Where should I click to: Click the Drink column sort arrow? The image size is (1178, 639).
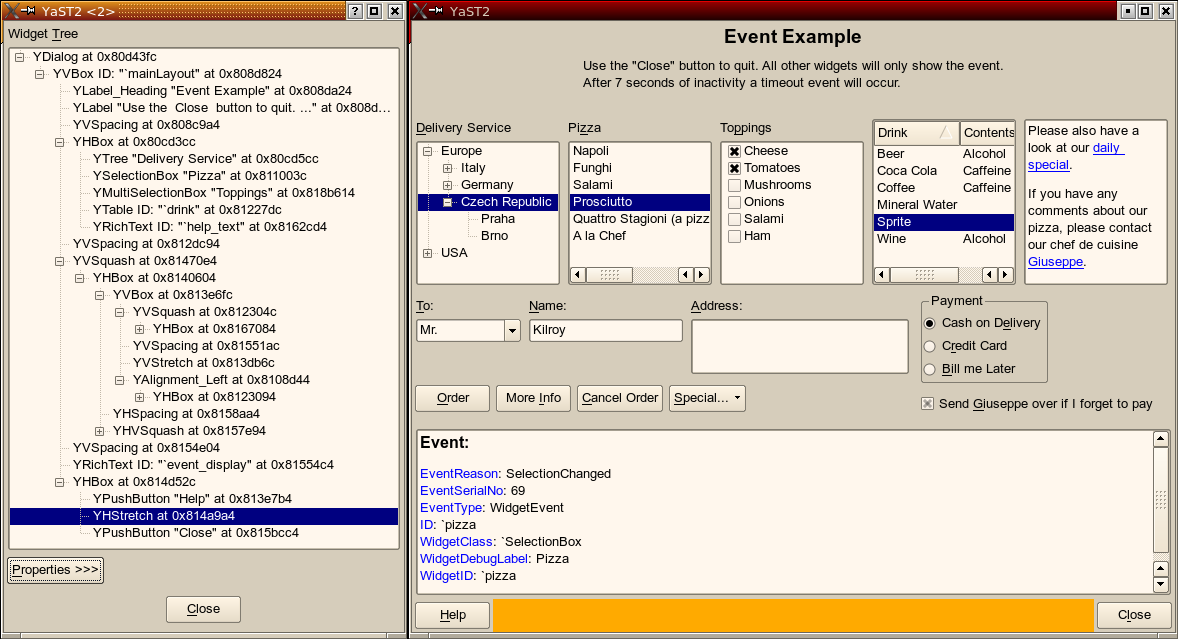(944, 133)
